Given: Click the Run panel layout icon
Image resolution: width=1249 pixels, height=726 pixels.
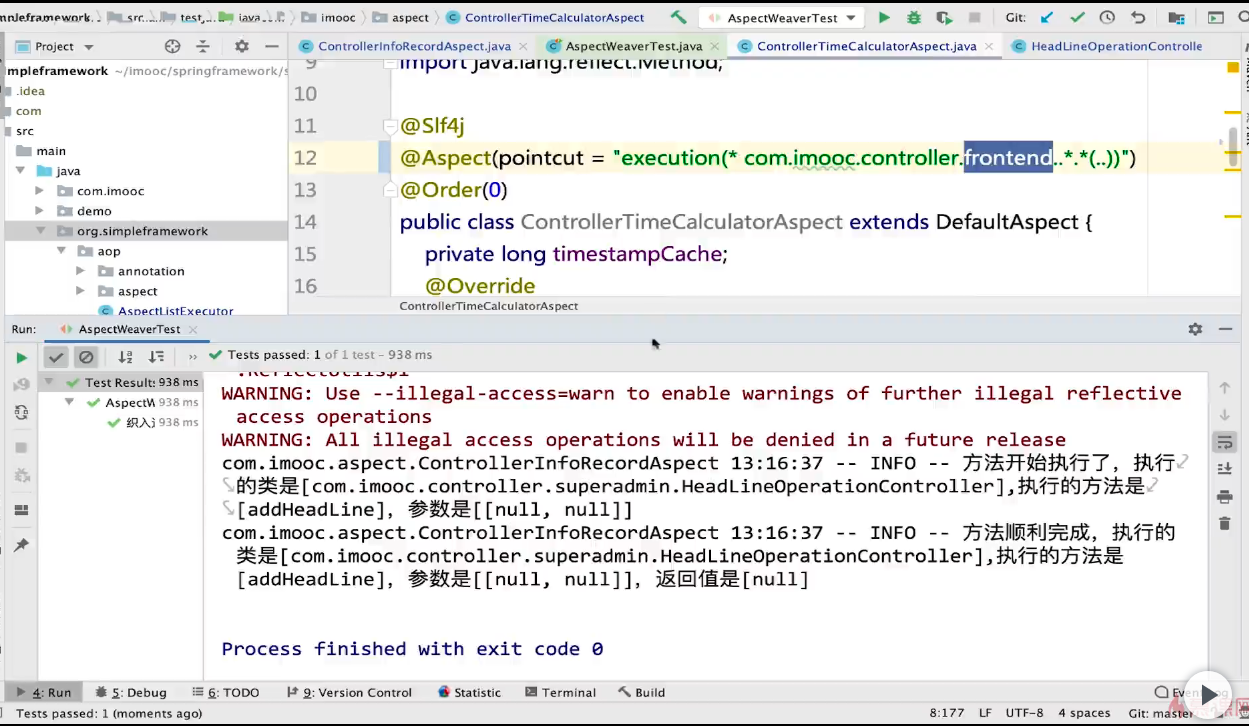Looking at the screenshot, I should [x=21, y=510].
